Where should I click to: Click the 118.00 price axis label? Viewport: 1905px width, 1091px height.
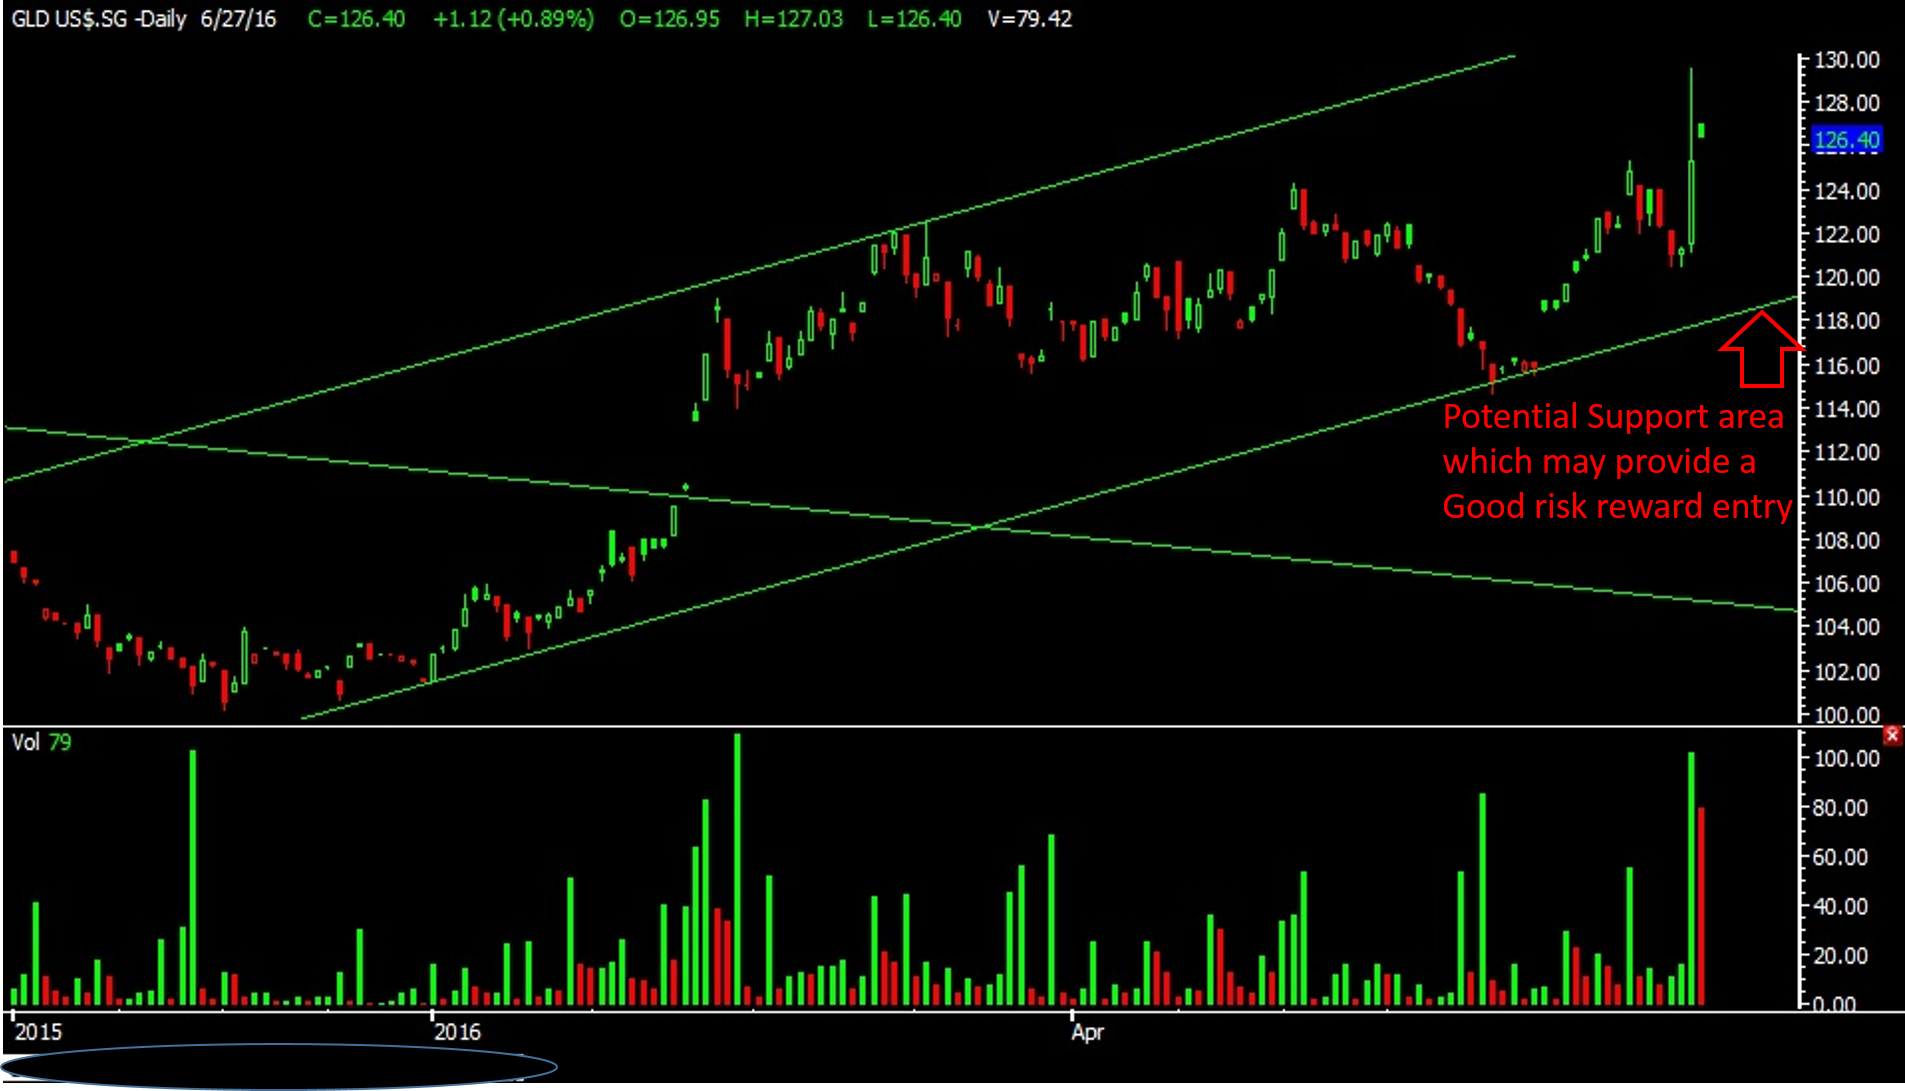coord(1847,321)
